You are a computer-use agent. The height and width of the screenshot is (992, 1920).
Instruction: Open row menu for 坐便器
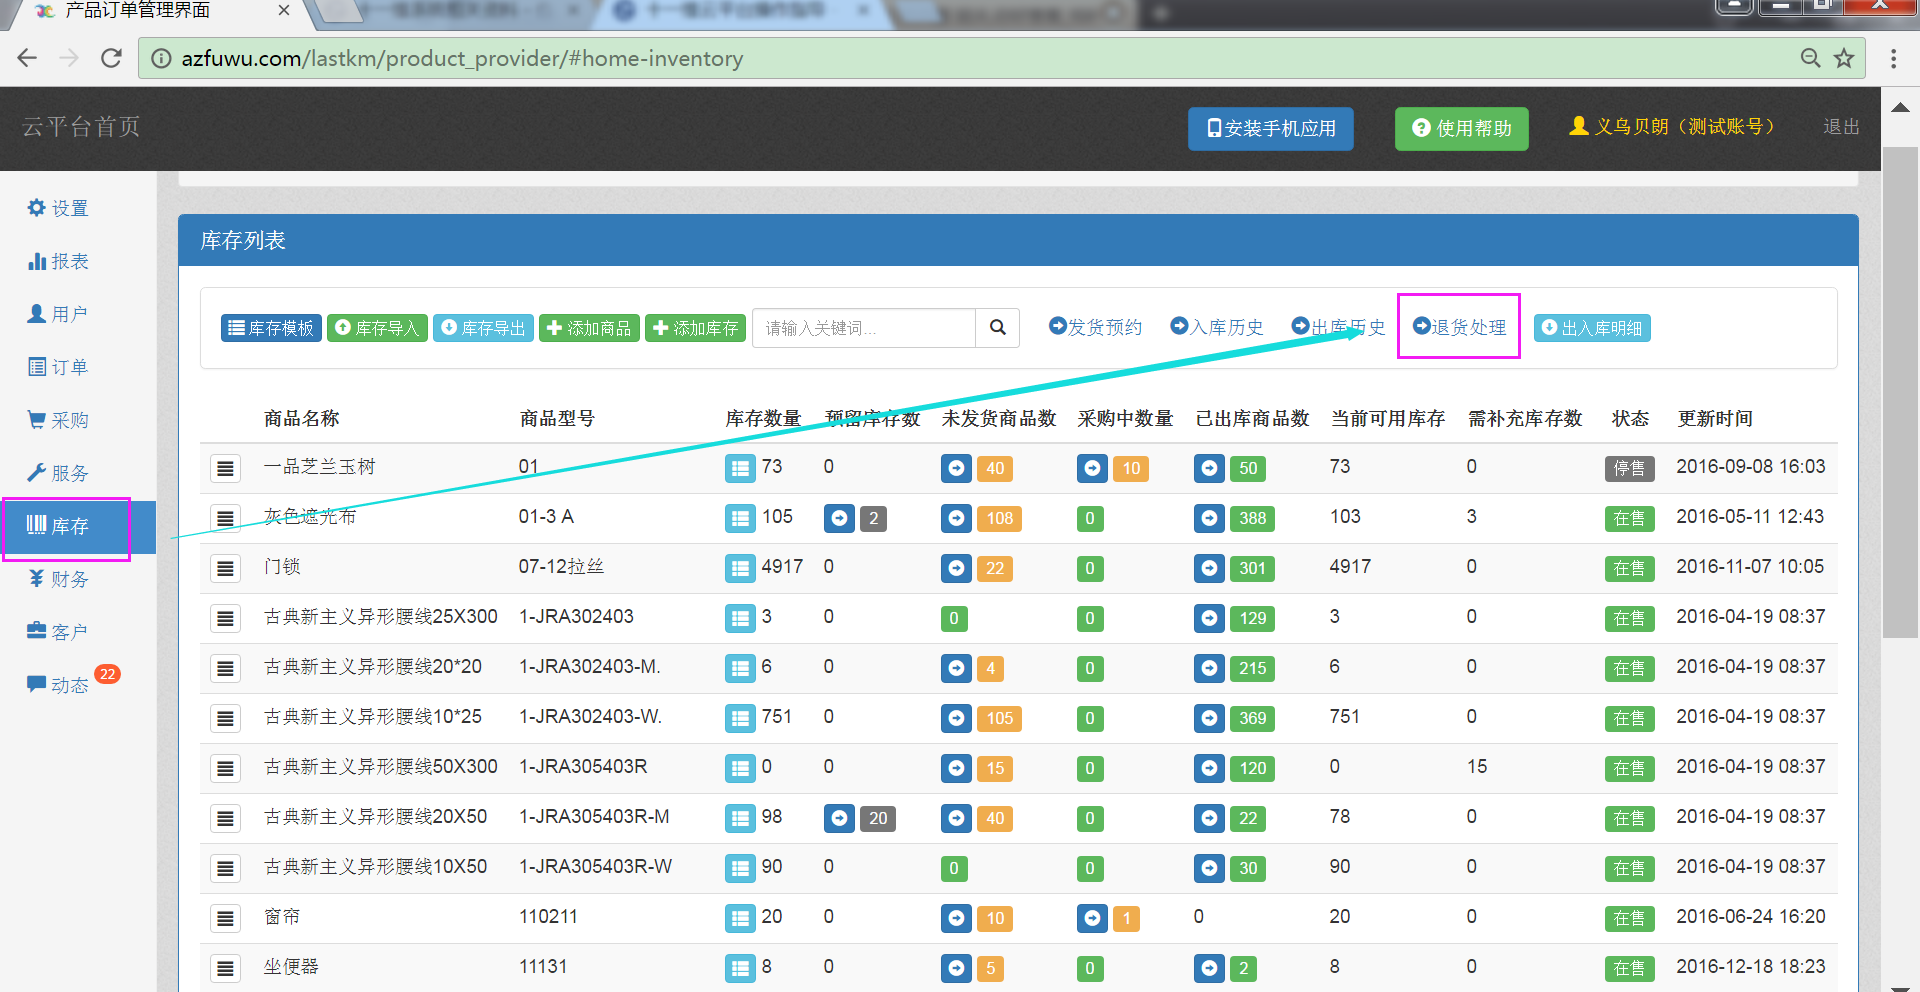226,968
